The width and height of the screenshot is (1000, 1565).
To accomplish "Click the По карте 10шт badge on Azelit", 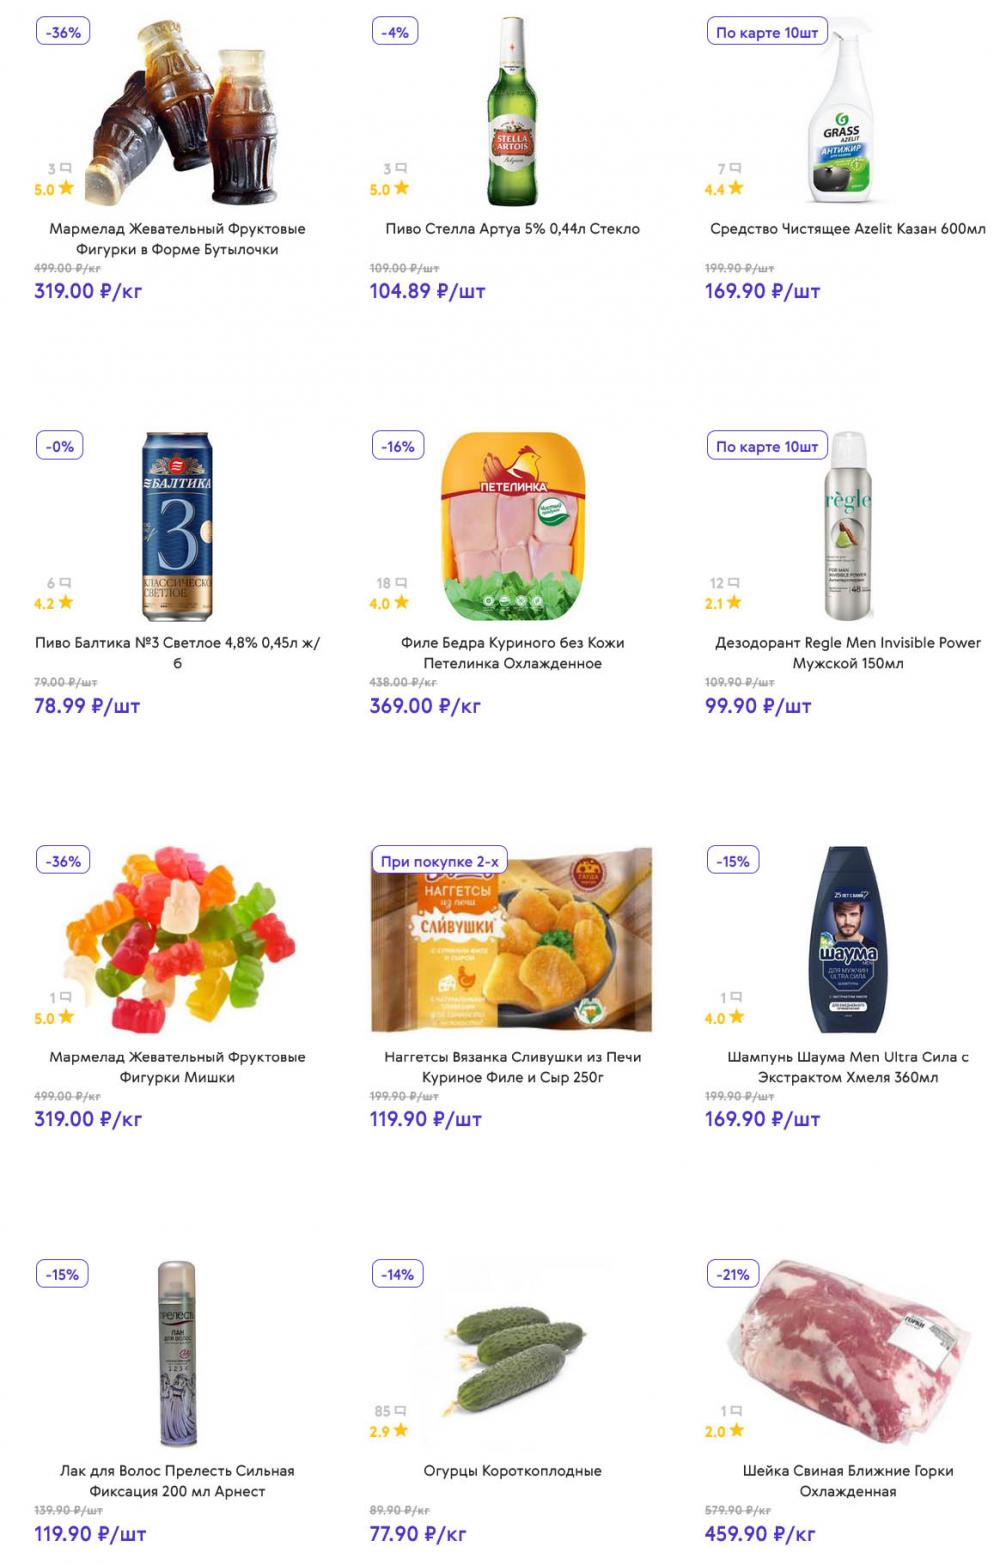I will (767, 32).
